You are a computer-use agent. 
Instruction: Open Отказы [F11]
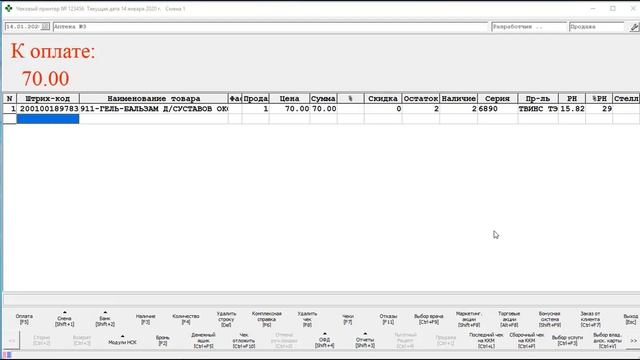click(388, 319)
